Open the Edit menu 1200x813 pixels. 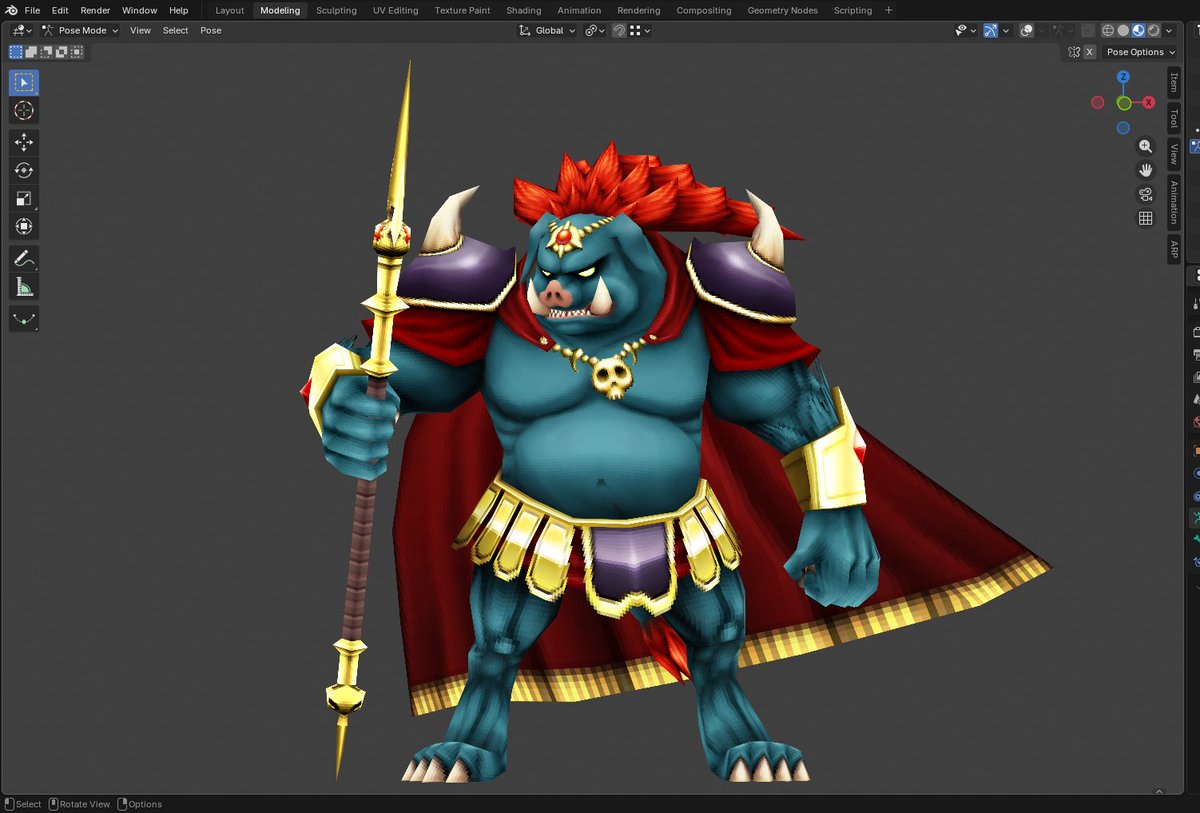click(x=60, y=10)
